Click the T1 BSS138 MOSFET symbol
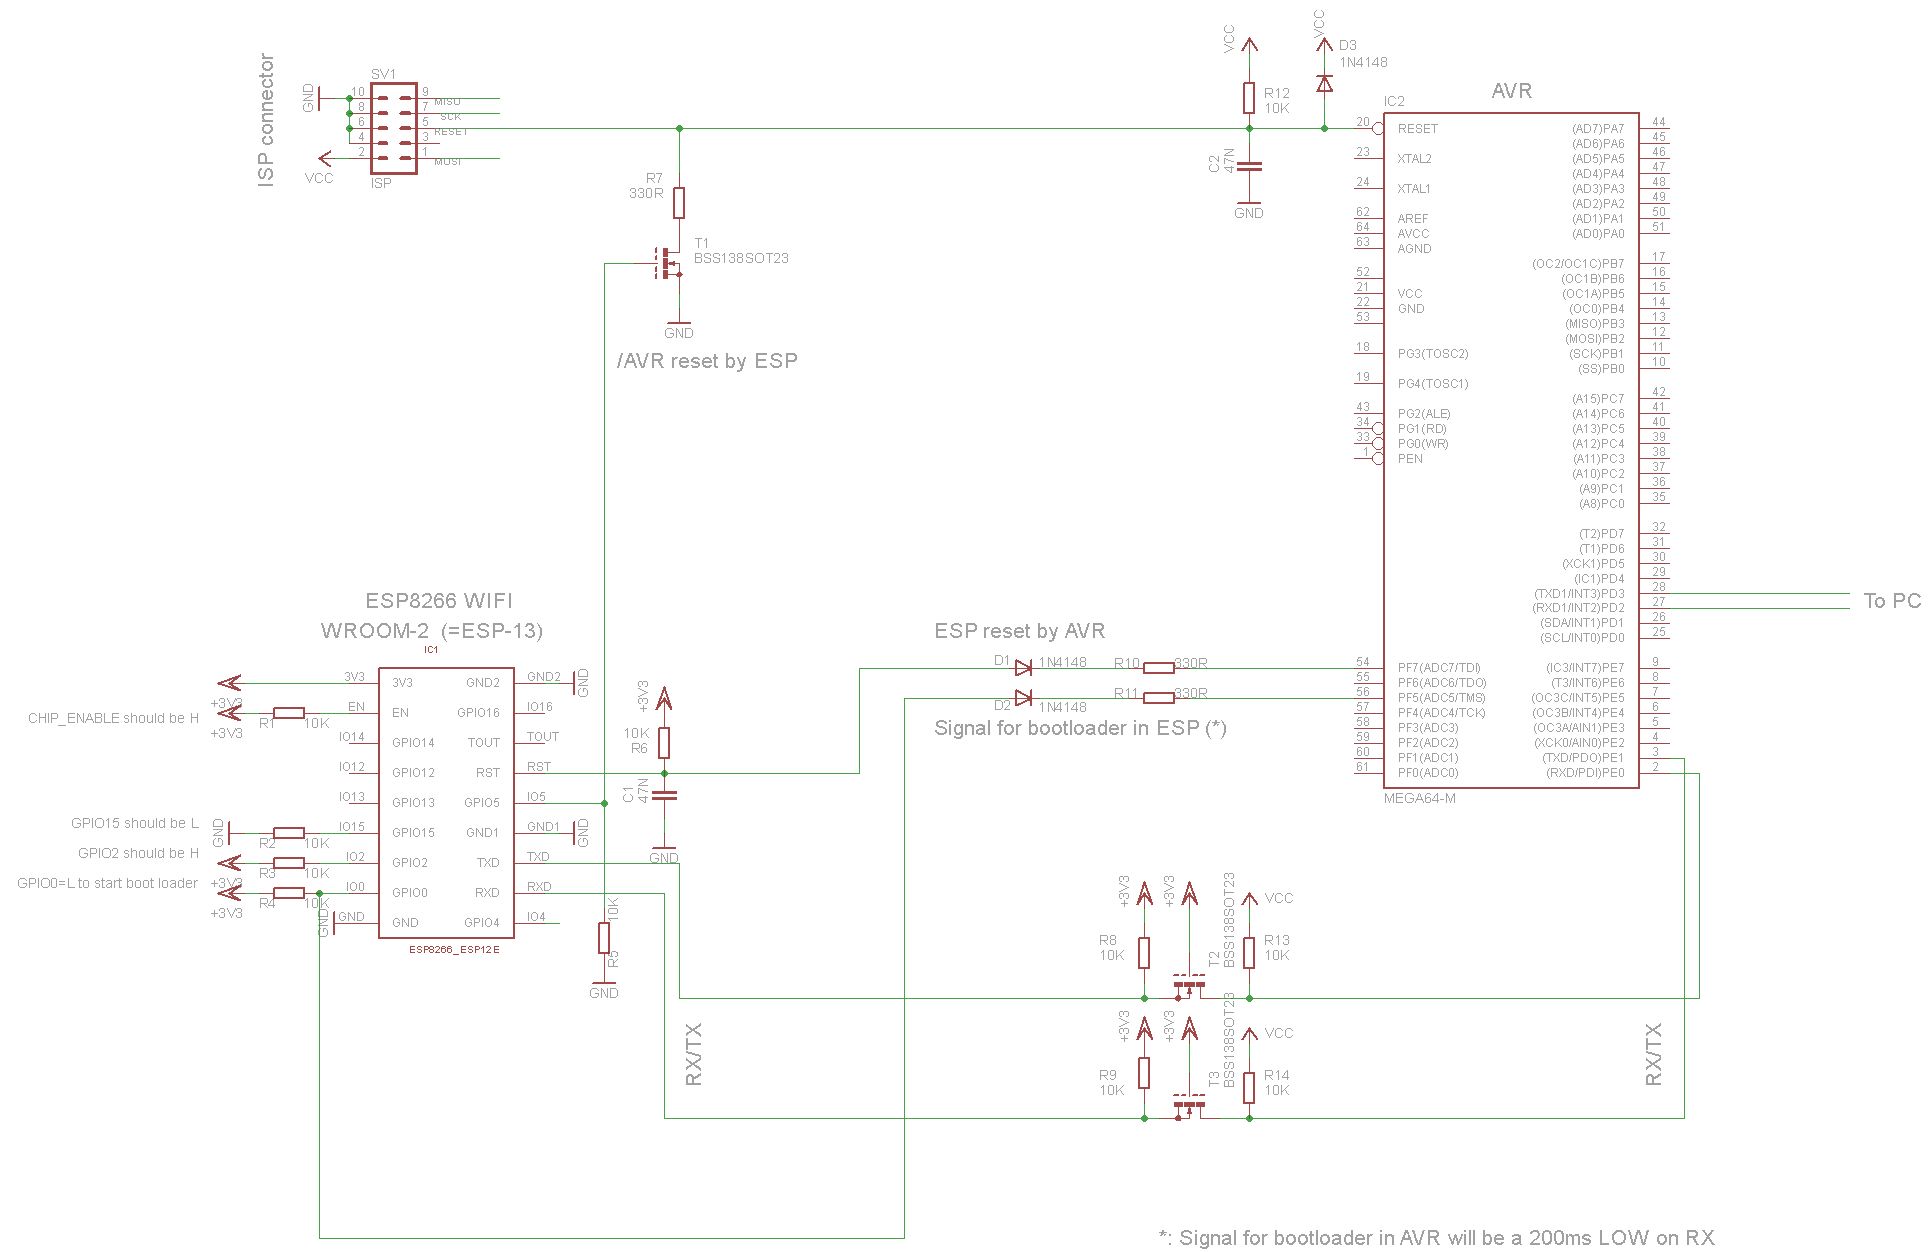 pos(668,264)
